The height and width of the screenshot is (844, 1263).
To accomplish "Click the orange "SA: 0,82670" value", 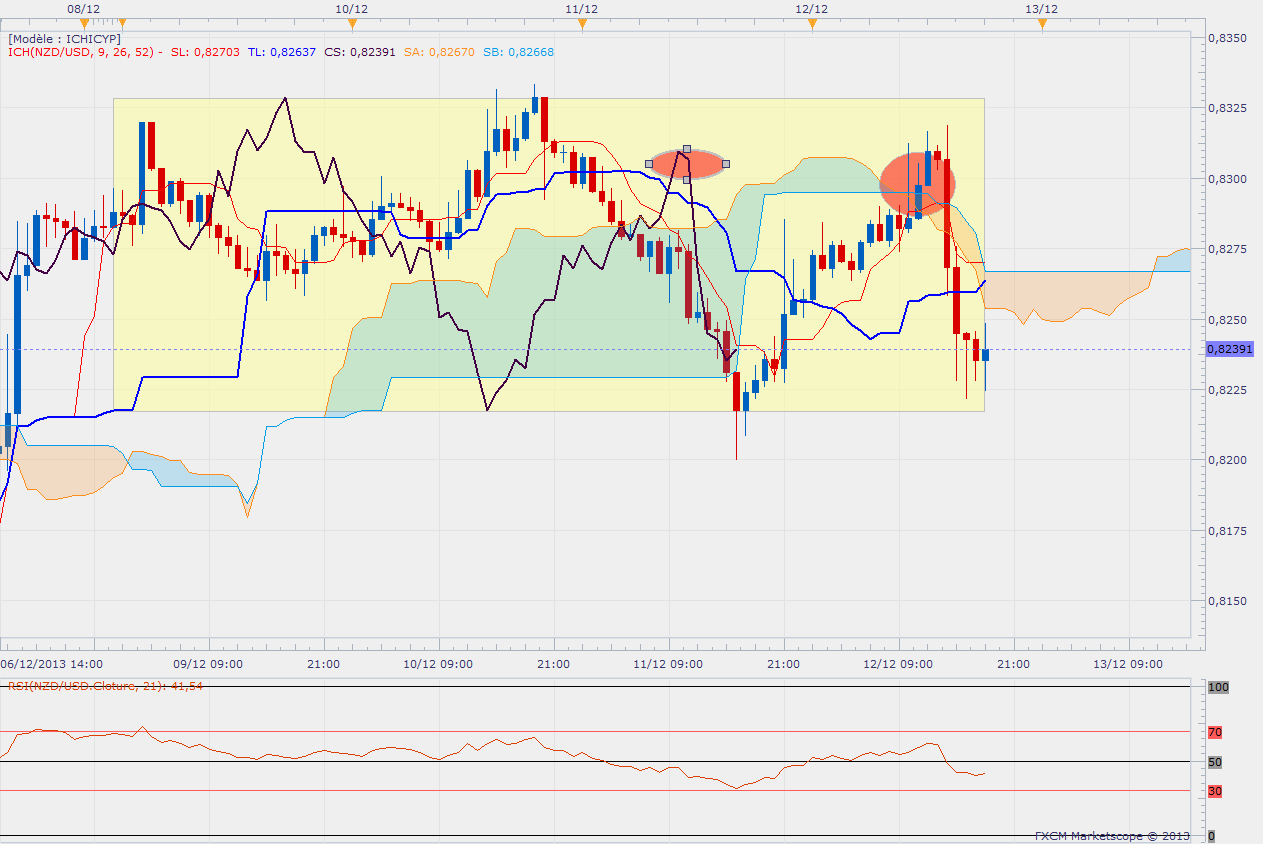I will tap(439, 52).
